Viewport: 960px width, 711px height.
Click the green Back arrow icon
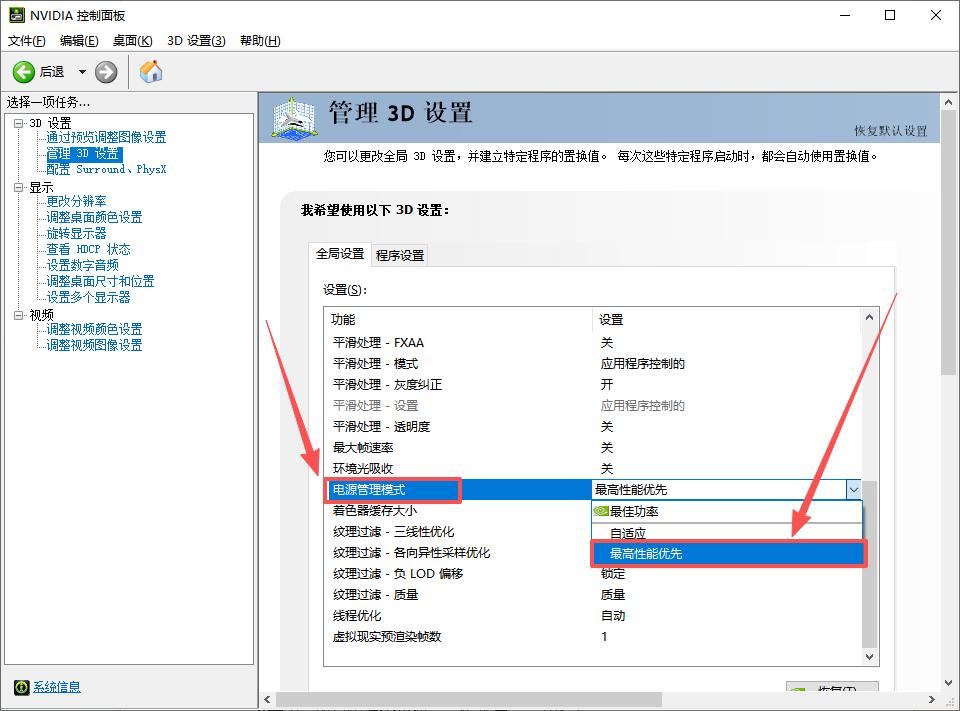tap(23, 72)
